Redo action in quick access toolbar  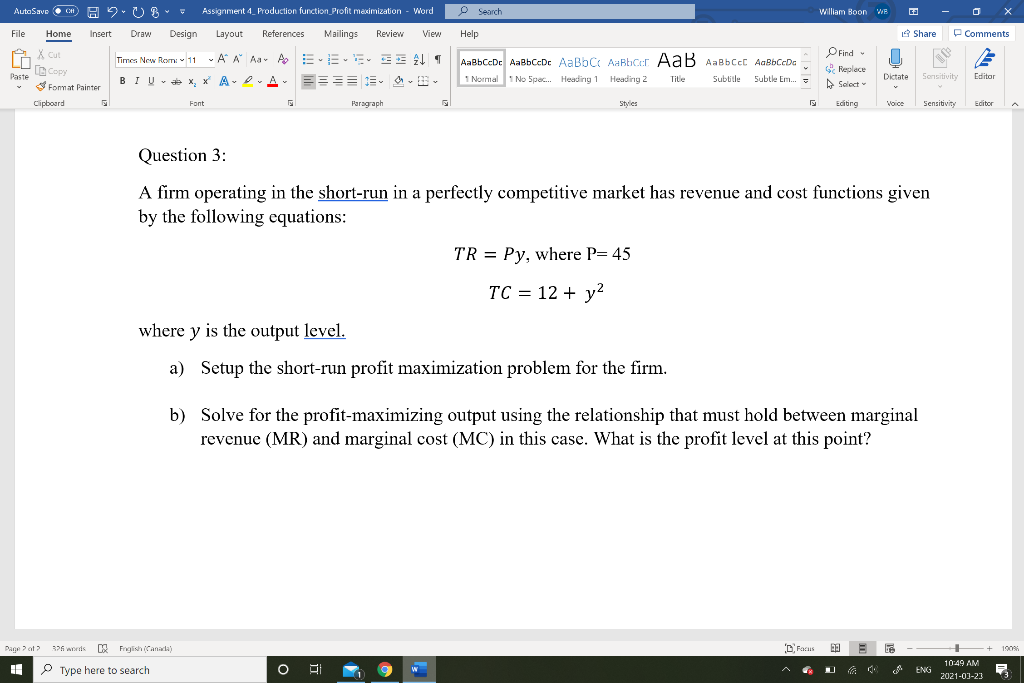coord(138,12)
